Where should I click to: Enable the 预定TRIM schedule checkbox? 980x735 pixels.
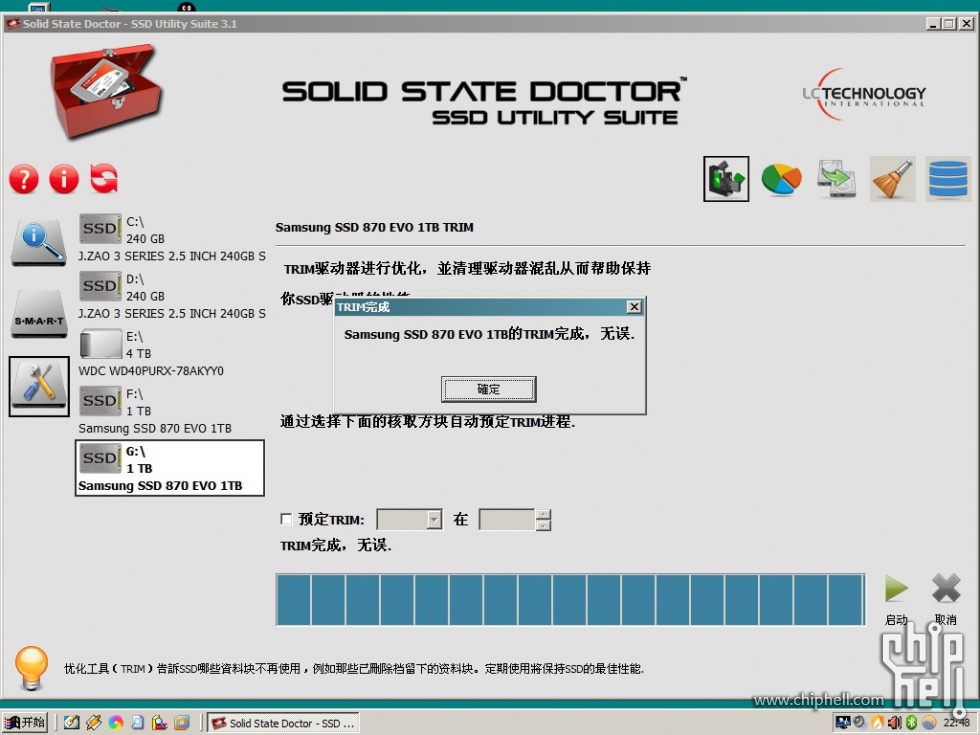pyautogui.click(x=286, y=519)
